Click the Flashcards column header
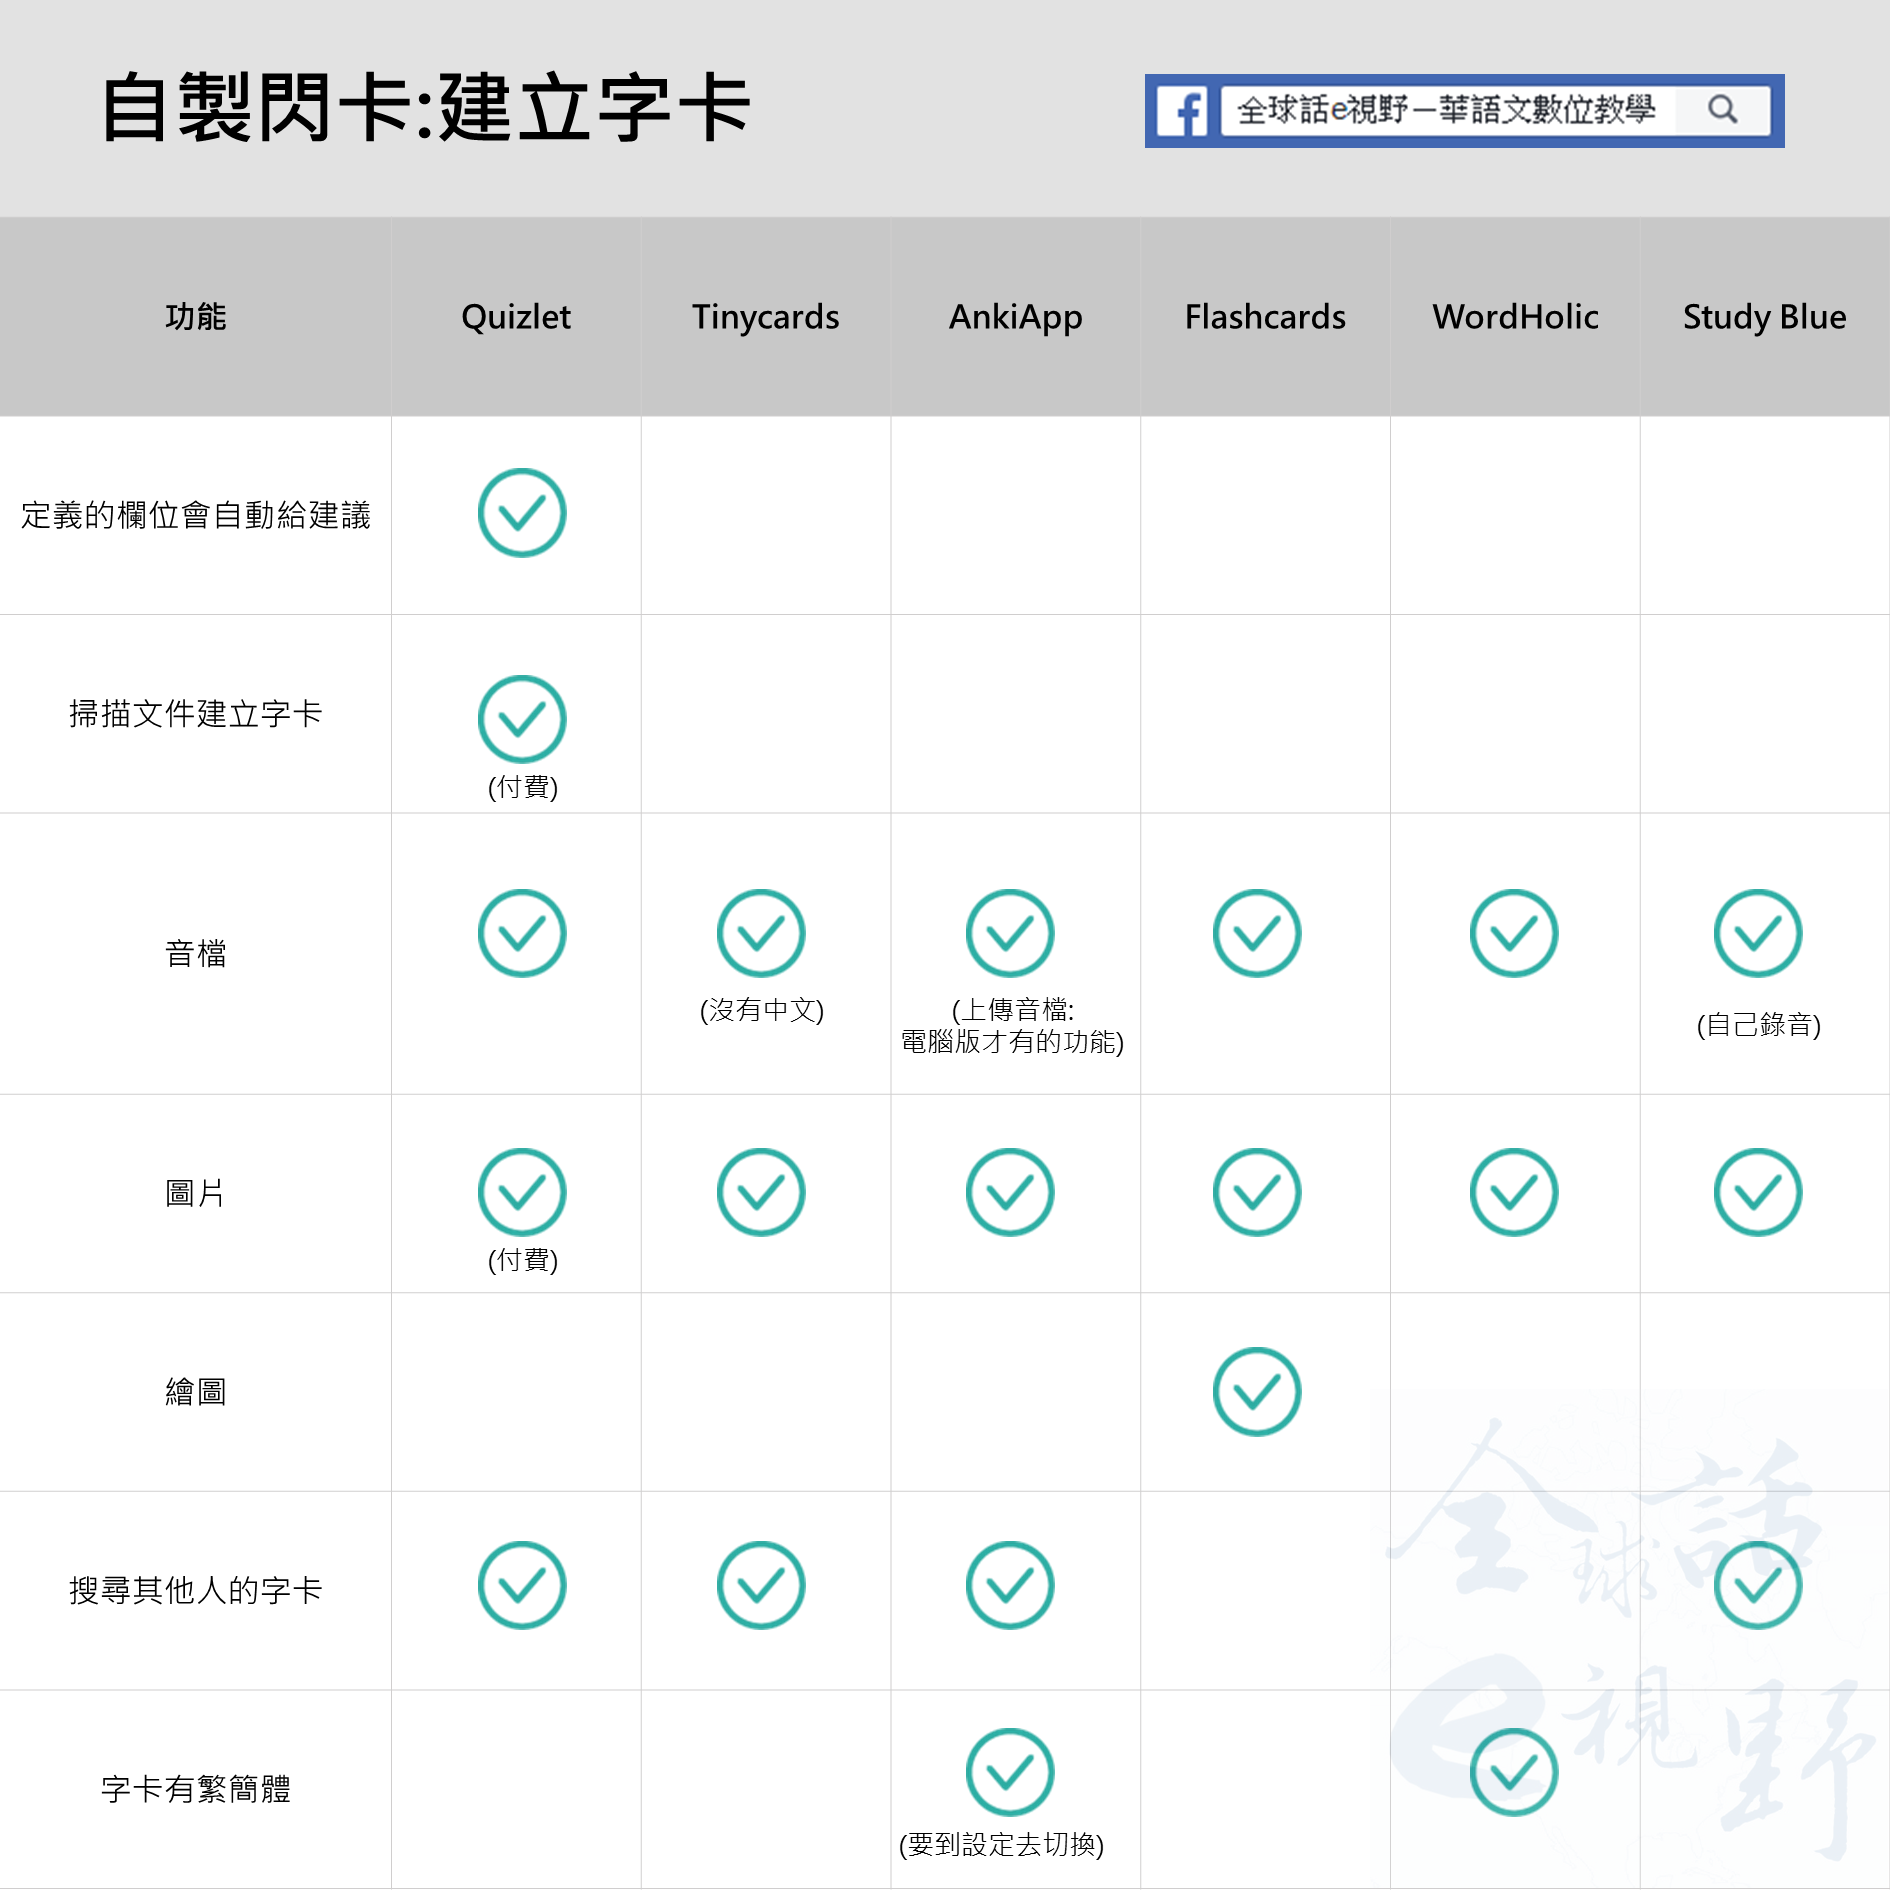 pos(1265,317)
